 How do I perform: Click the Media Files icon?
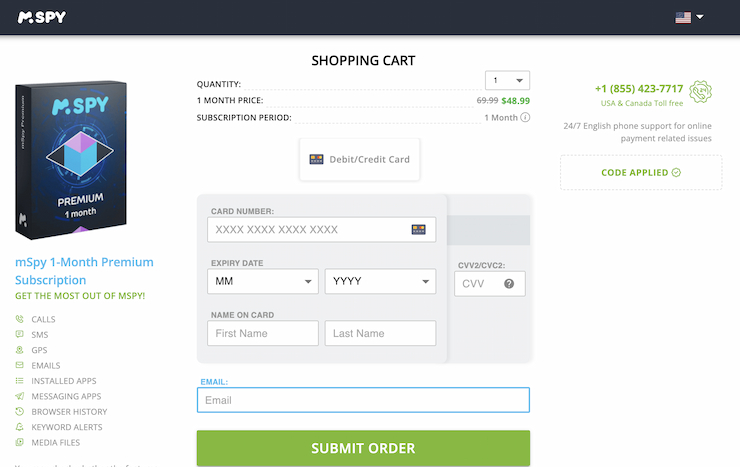(19, 442)
